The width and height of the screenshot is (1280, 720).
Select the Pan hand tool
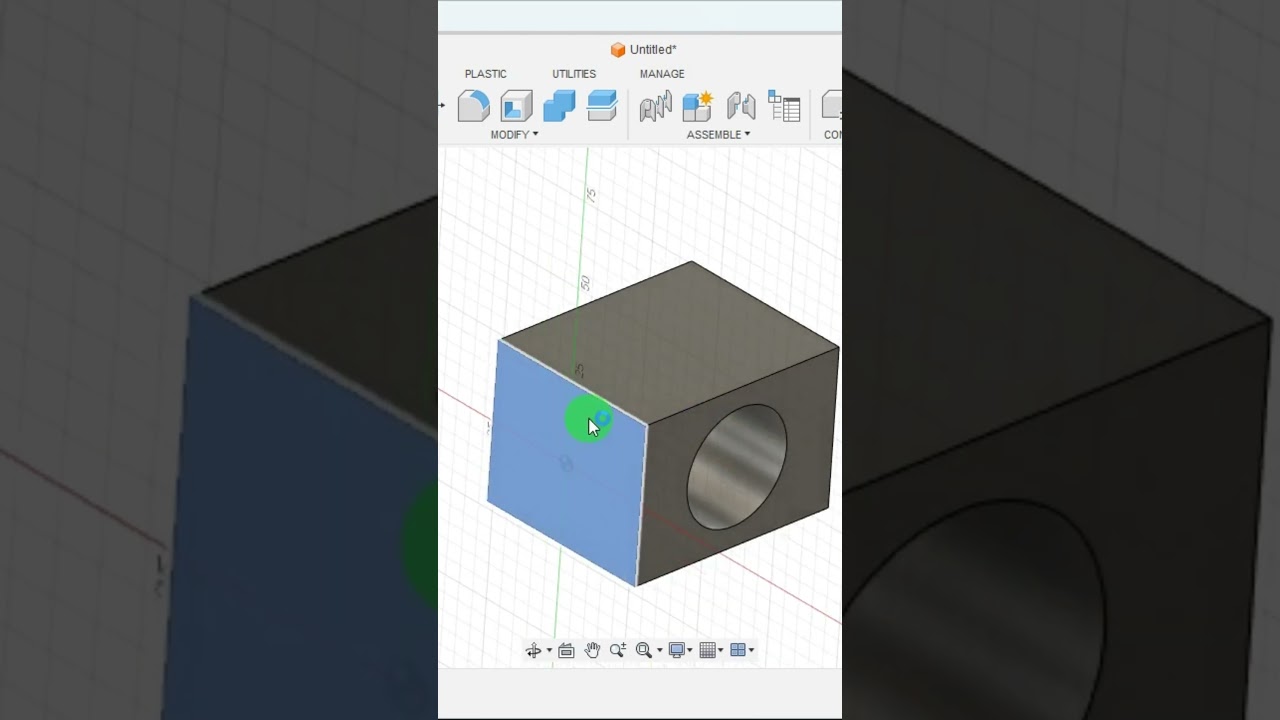pyautogui.click(x=592, y=650)
